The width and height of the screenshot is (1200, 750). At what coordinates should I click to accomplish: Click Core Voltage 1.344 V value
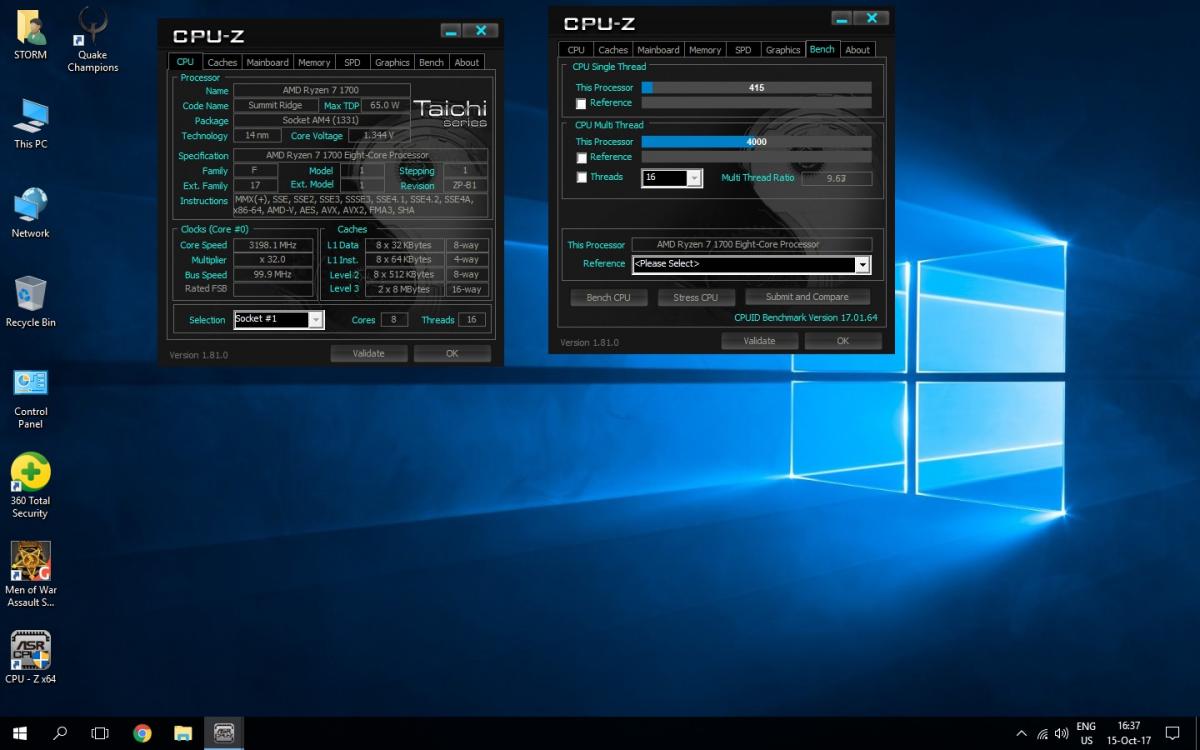(x=378, y=136)
